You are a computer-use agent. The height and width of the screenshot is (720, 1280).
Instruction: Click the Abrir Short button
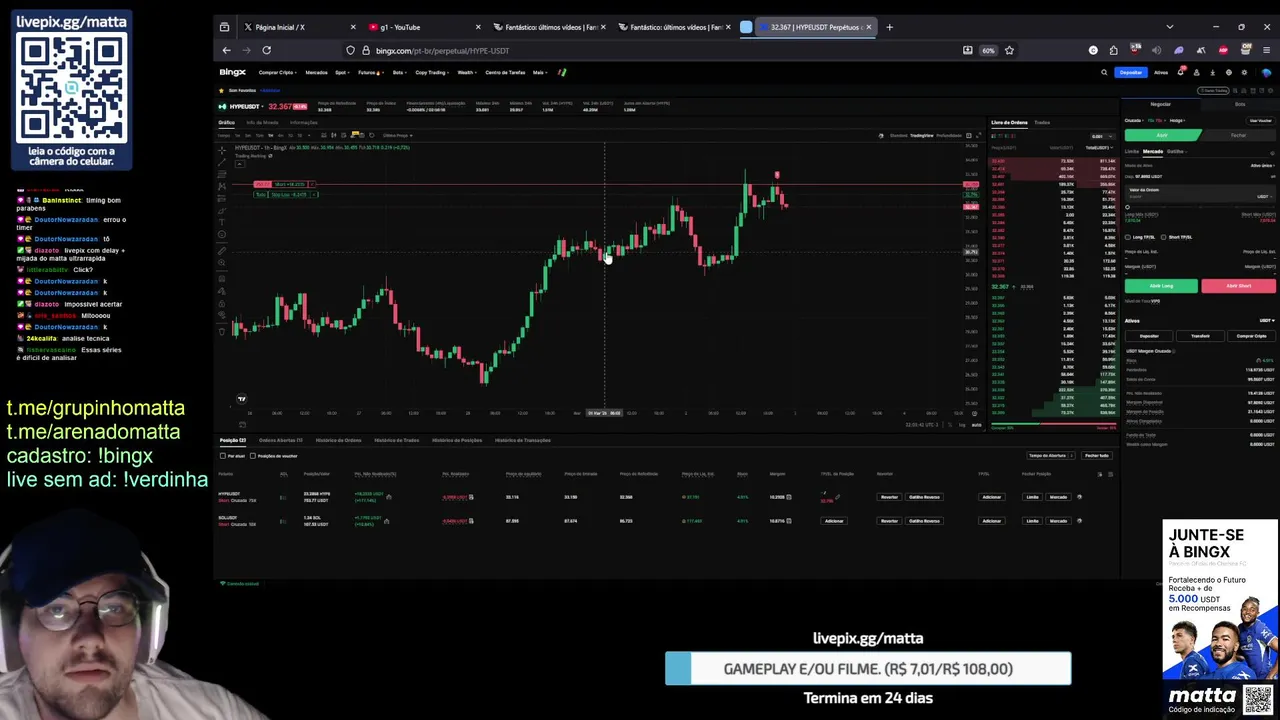pos(1238,286)
